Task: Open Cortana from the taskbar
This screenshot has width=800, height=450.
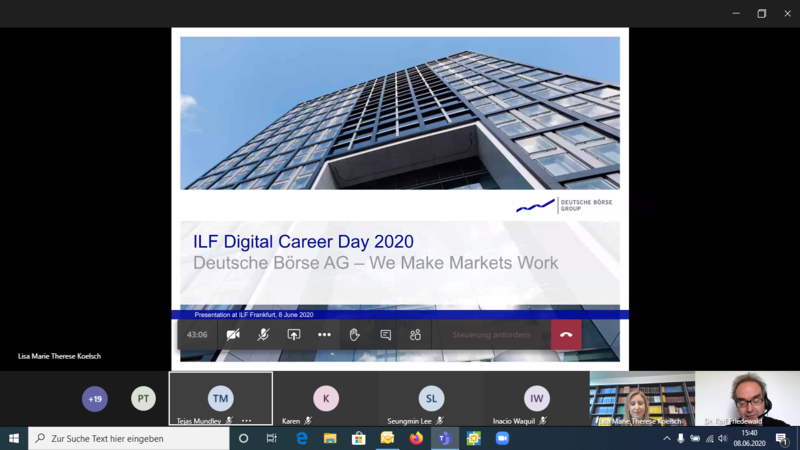Action: 243,438
